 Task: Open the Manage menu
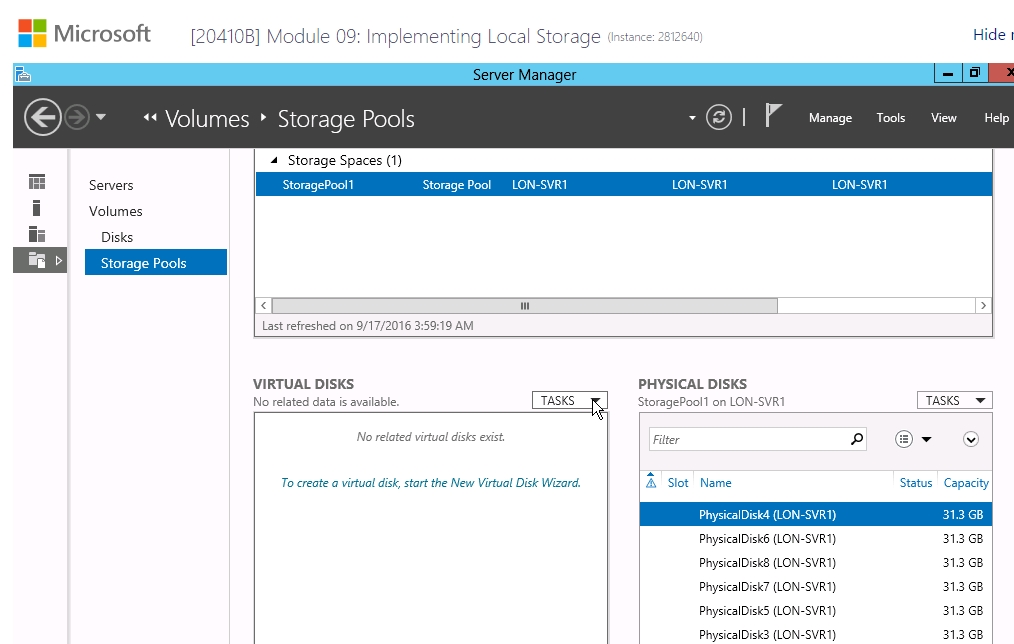pyautogui.click(x=830, y=118)
